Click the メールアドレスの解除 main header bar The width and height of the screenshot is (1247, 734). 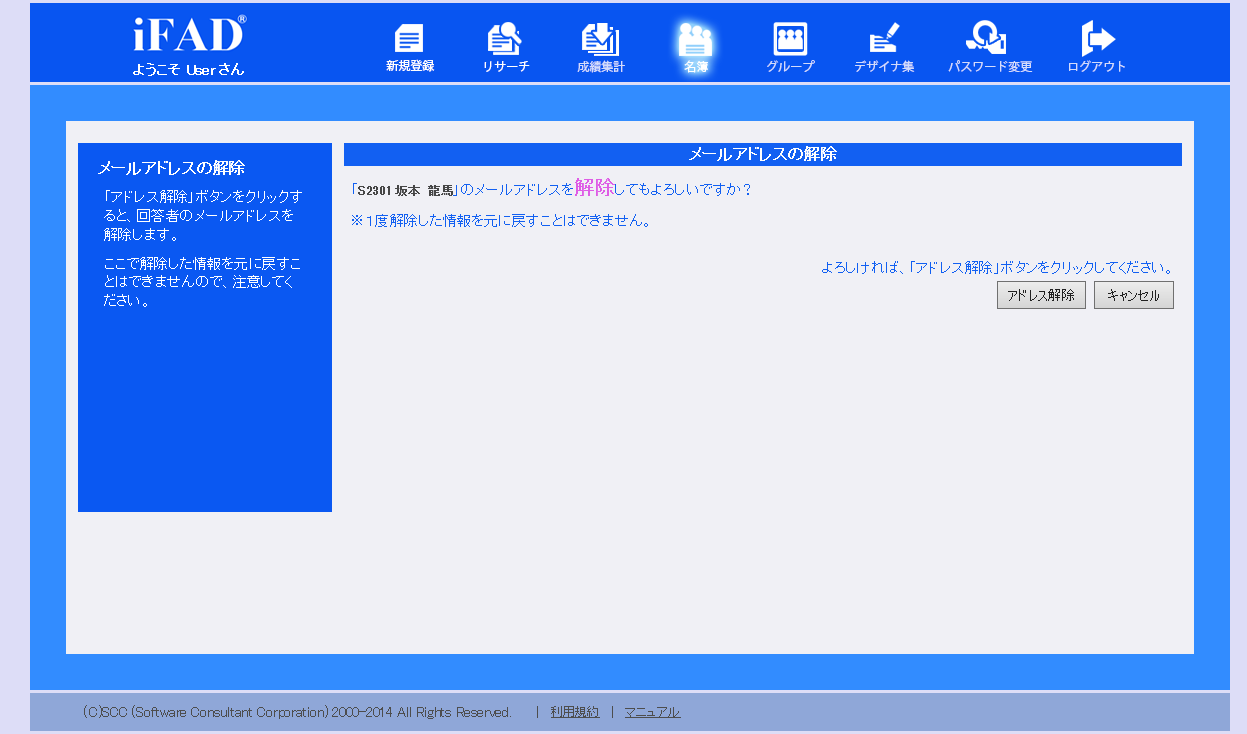click(763, 154)
